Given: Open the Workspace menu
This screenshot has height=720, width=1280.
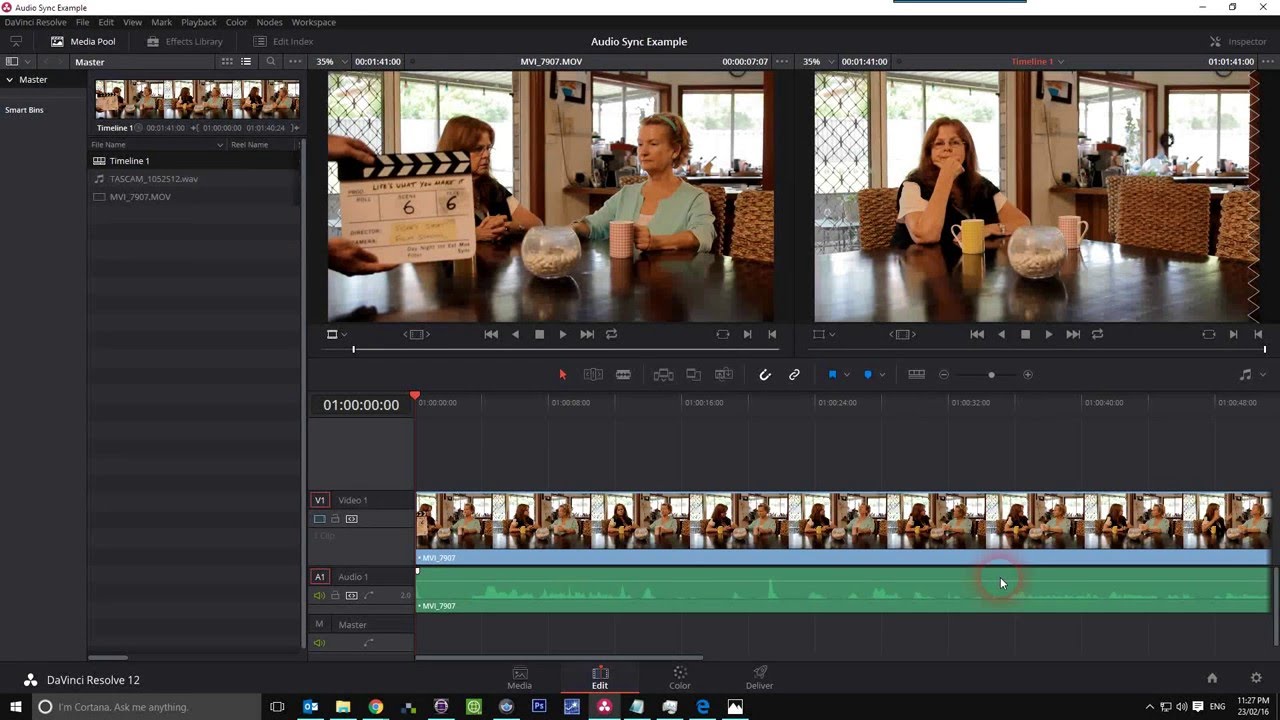Looking at the screenshot, I should tap(314, 22).
